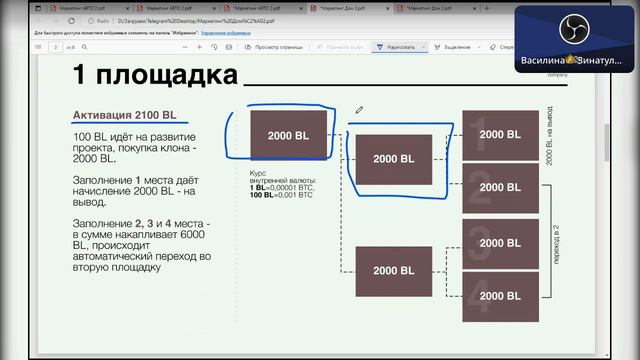This screenshot has height=360, width=640.
Task: Click the Василина Зинатул video tile
Action: point(574,39)
